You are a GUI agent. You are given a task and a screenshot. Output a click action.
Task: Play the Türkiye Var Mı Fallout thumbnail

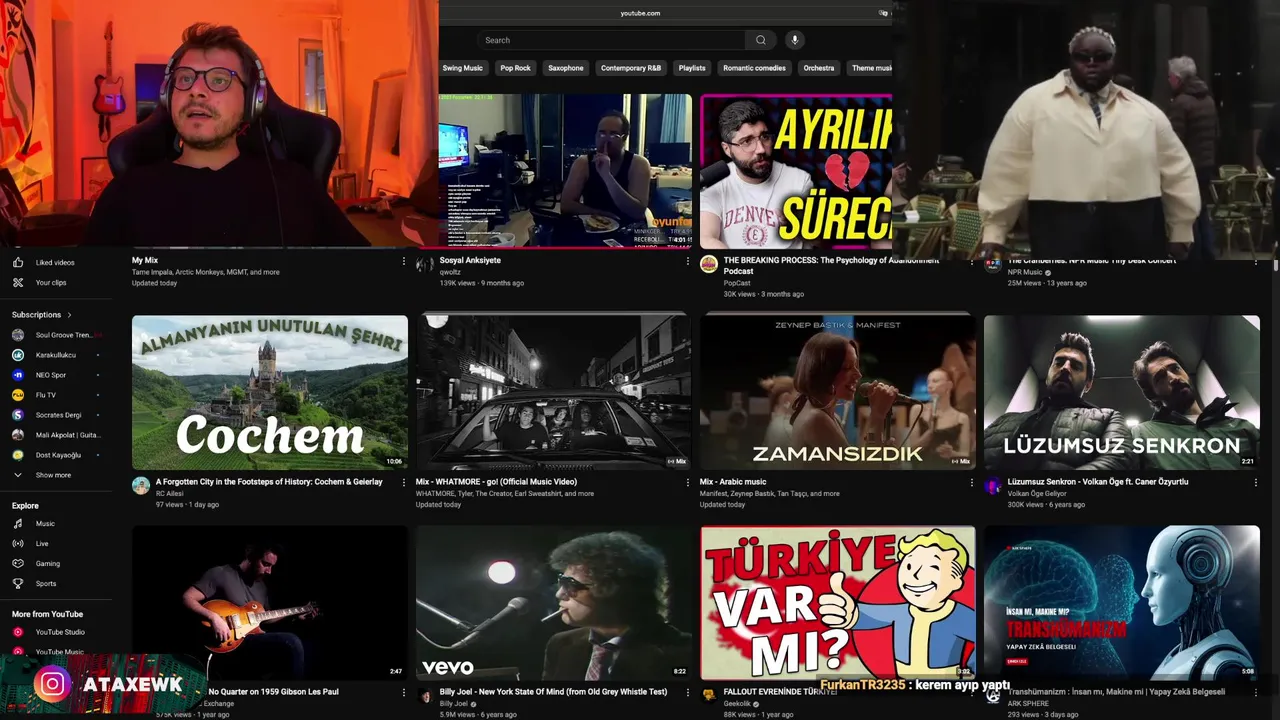[838, 603]
